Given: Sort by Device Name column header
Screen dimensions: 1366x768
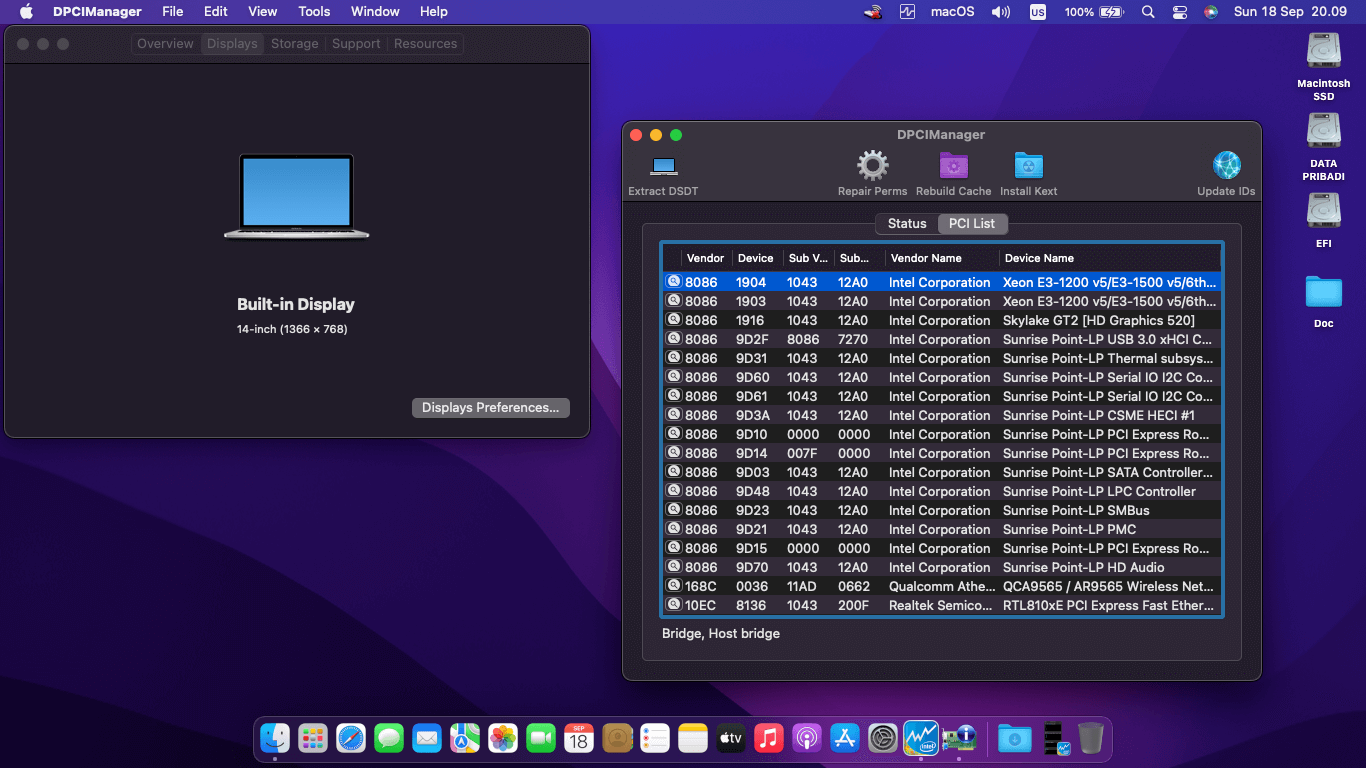Looking at the screenshot, I should pos(1109,258).
